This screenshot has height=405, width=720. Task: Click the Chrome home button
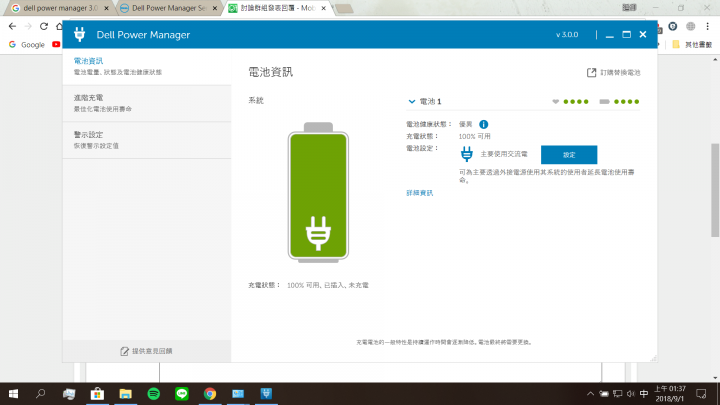coord(59,26)
